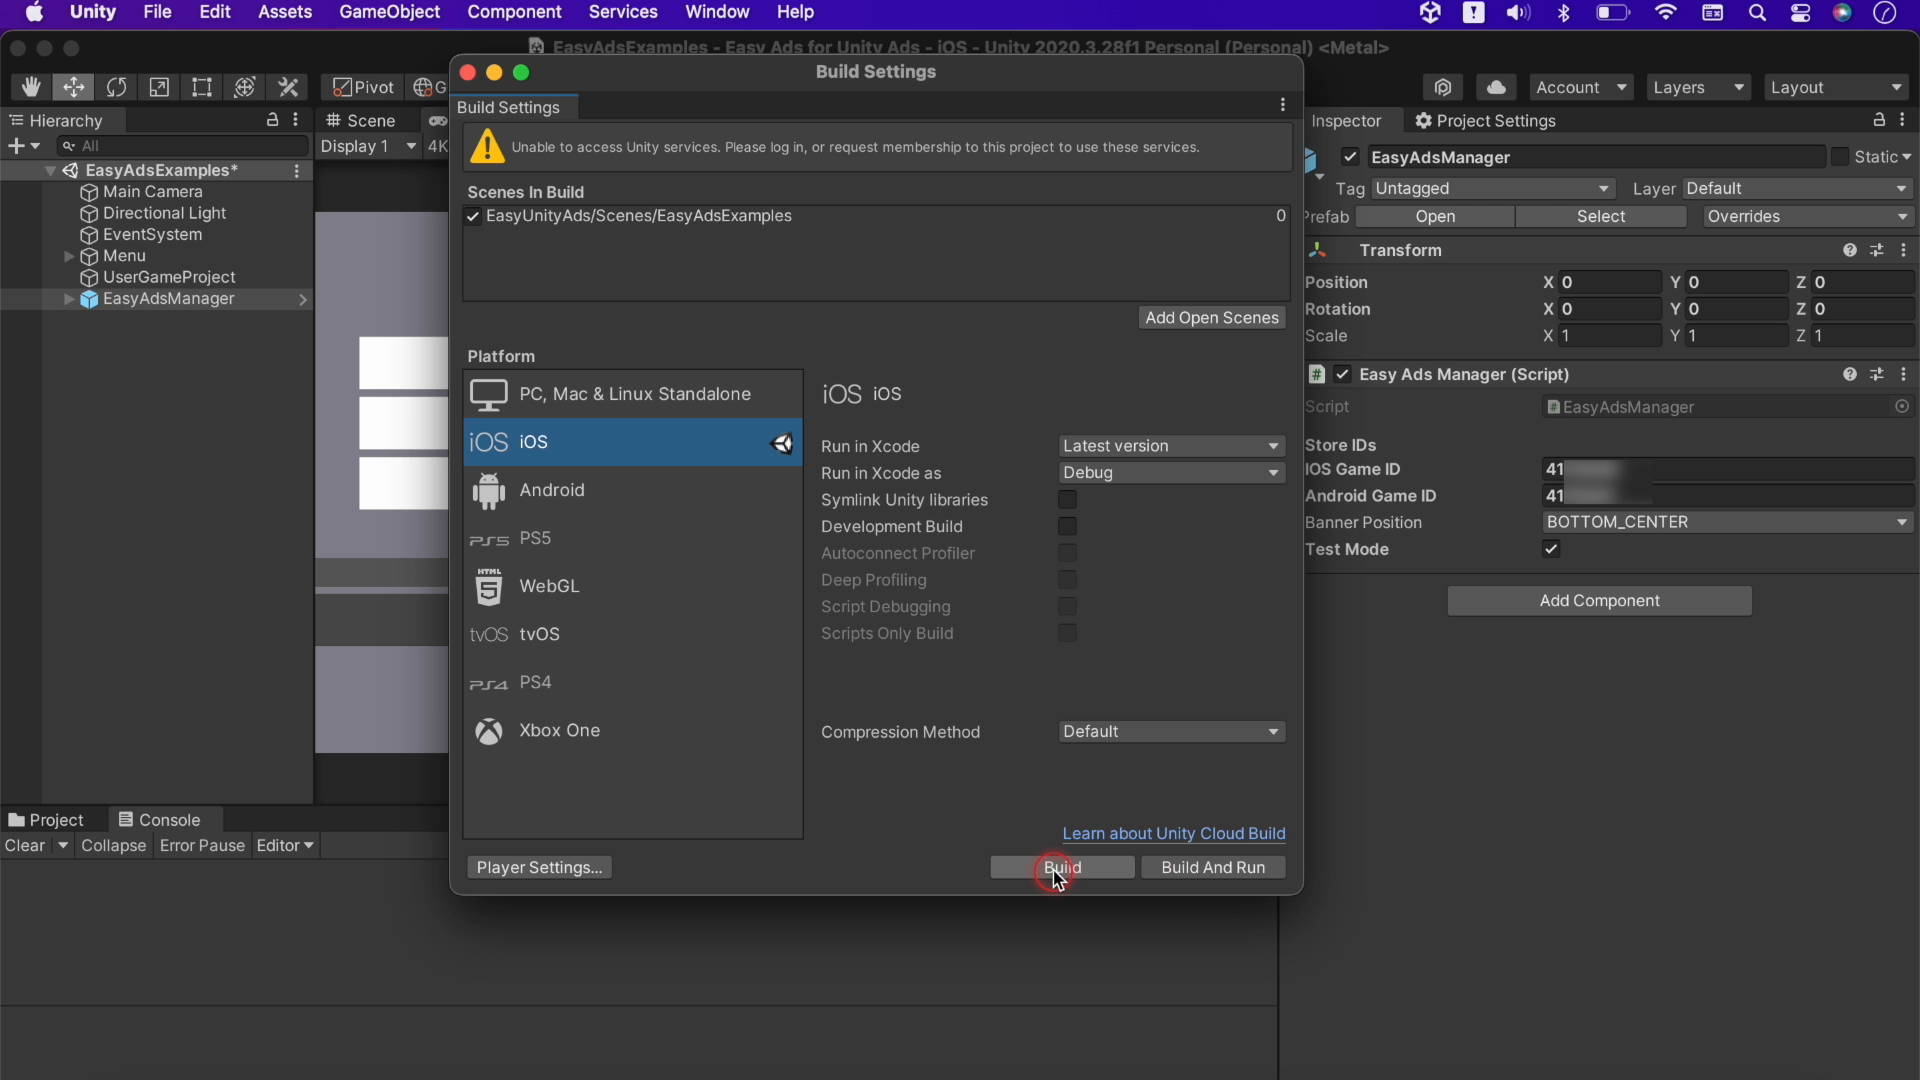
Task: Open the Account dropdown
Action: pos(1581,87)
